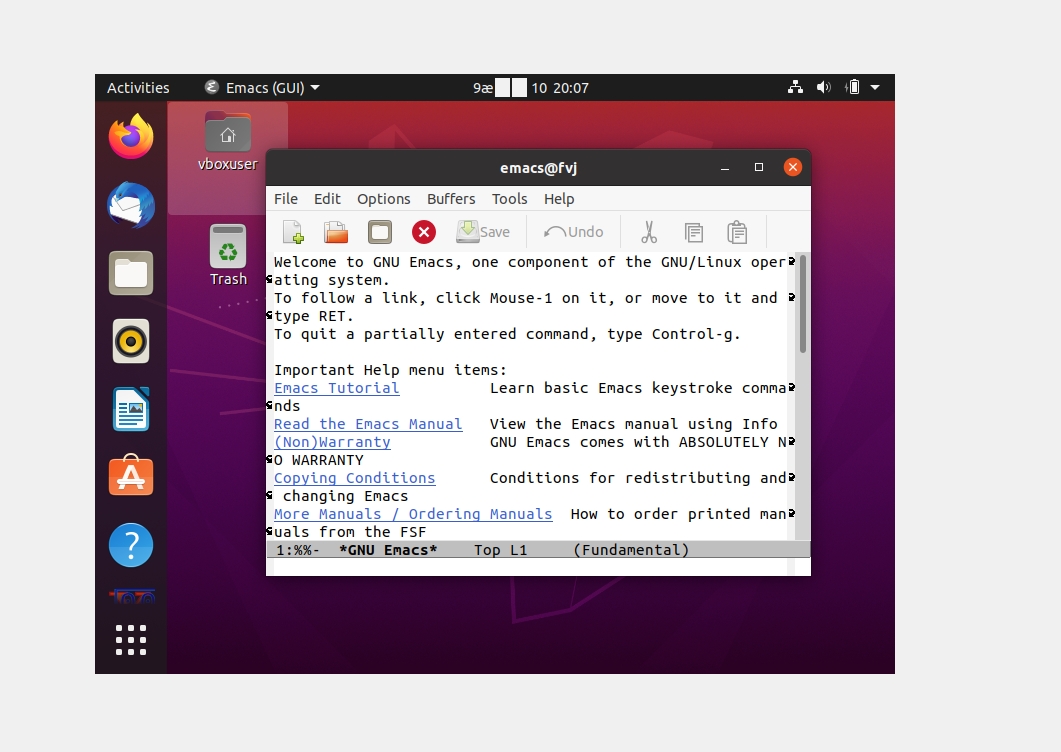Maximize the Emacs window
The height and width of the screenshot is (752, 1061).
point(759,167)
